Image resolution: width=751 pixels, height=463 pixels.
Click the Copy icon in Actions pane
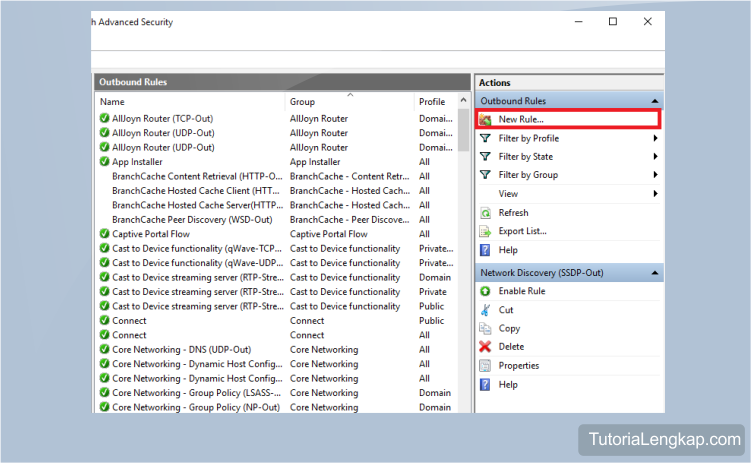point(485,328)
